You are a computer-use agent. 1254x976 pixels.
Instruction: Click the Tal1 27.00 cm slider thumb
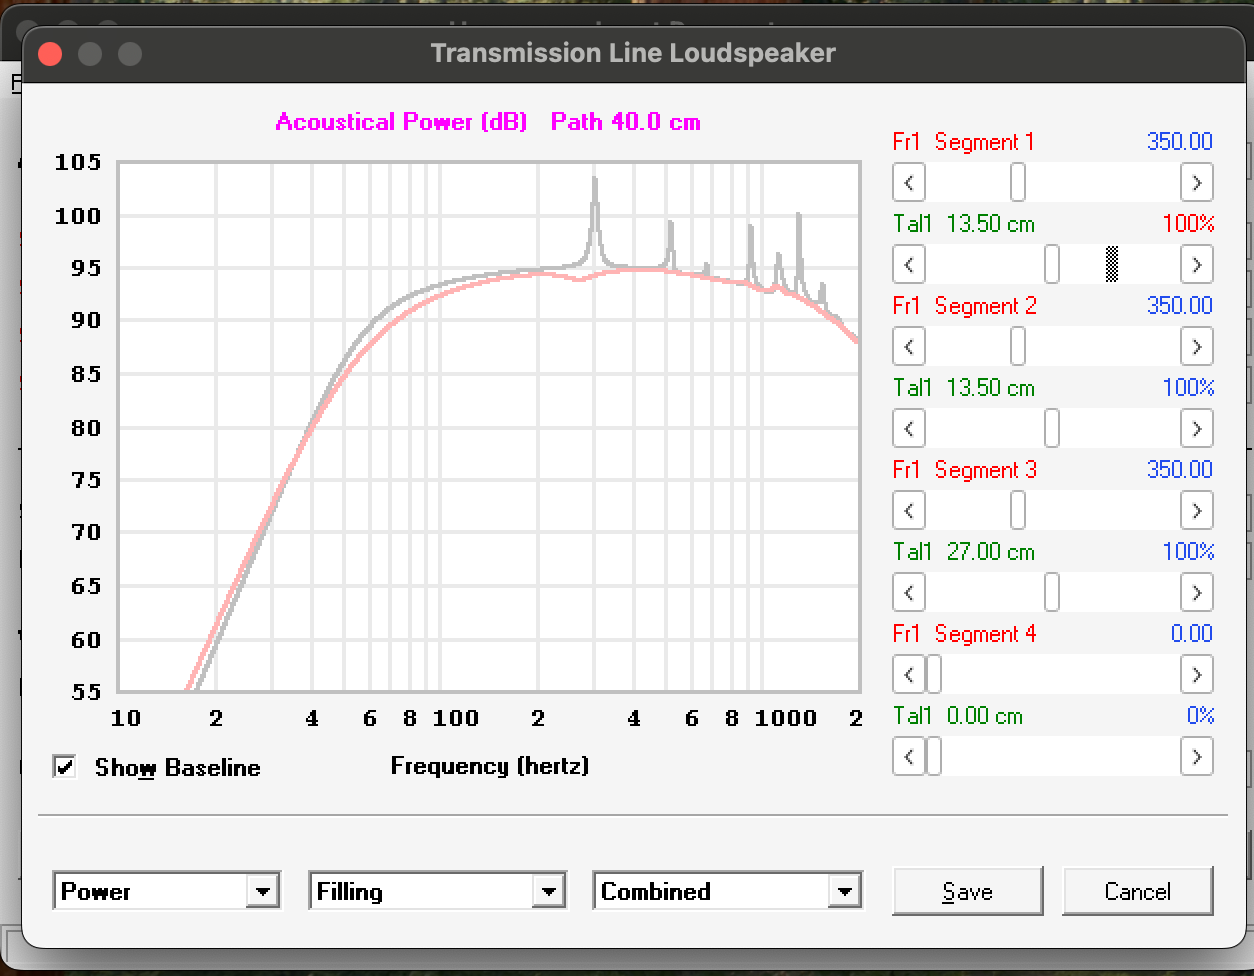[x=1052, y=593]
